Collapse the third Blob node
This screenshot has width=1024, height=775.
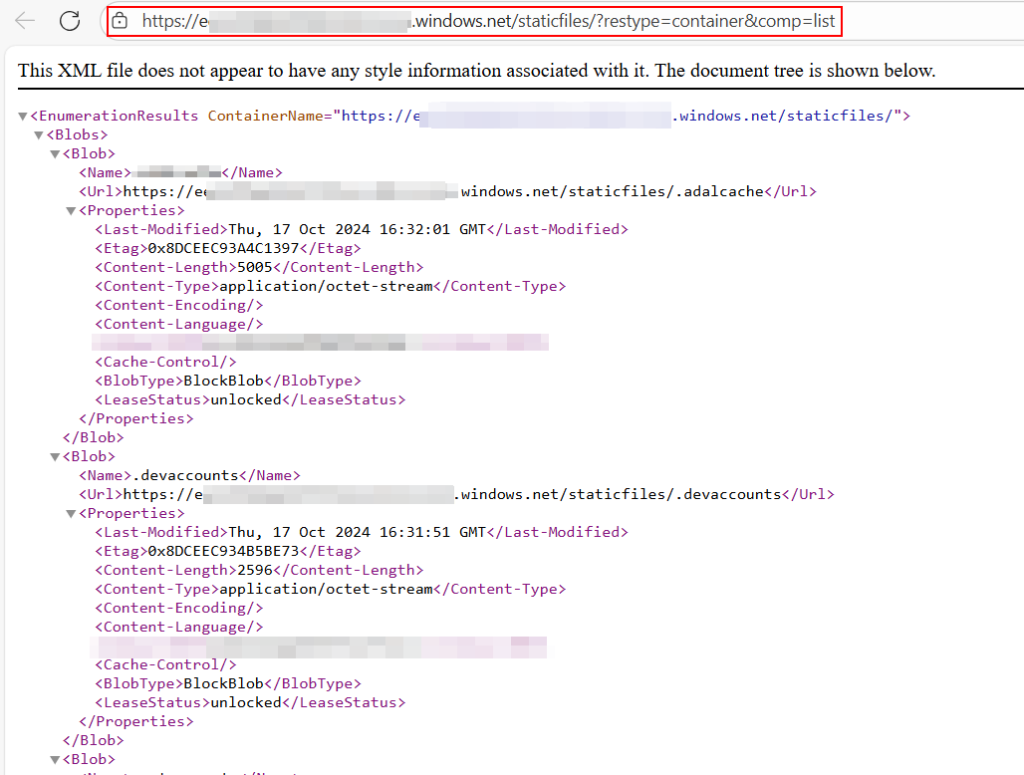tap(56, 760)
